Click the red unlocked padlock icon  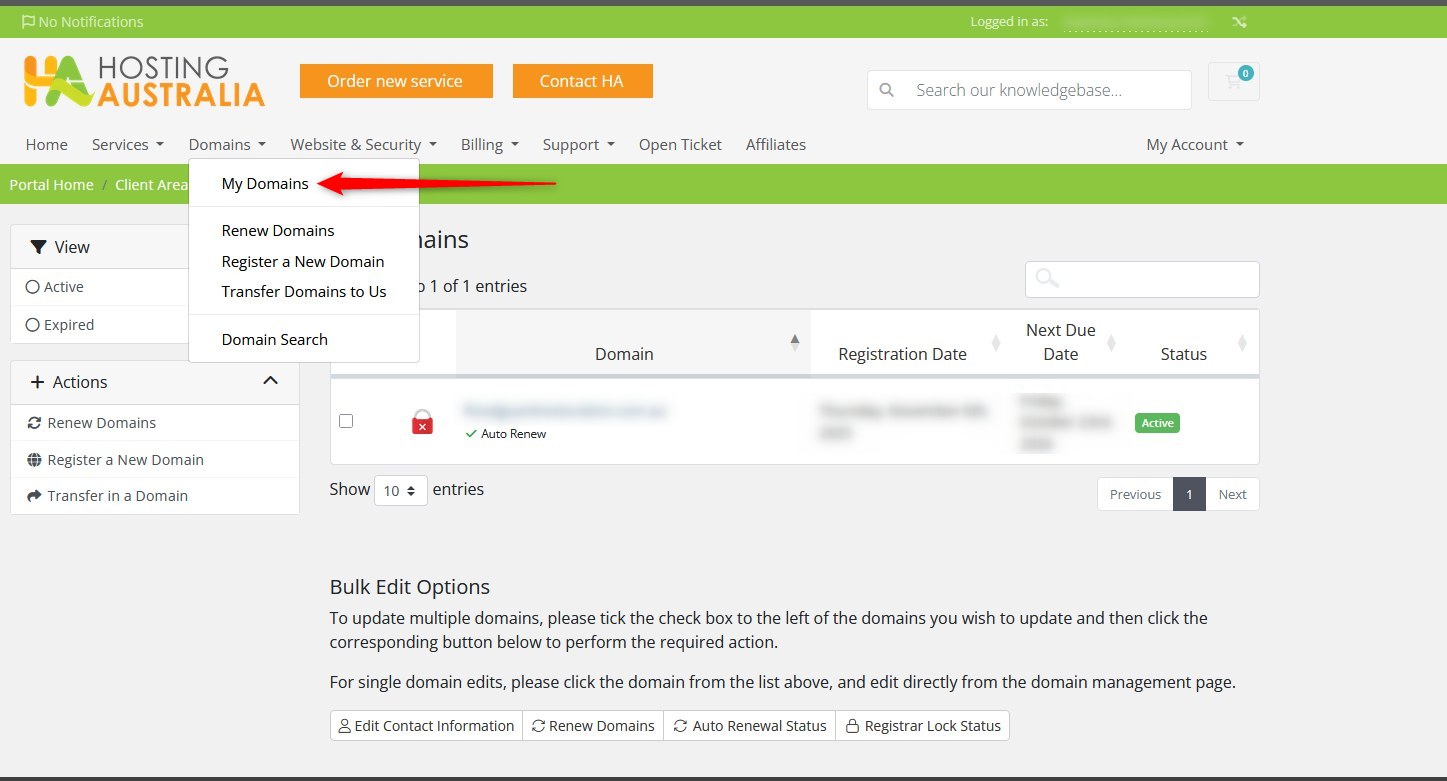tap(422, 422)
